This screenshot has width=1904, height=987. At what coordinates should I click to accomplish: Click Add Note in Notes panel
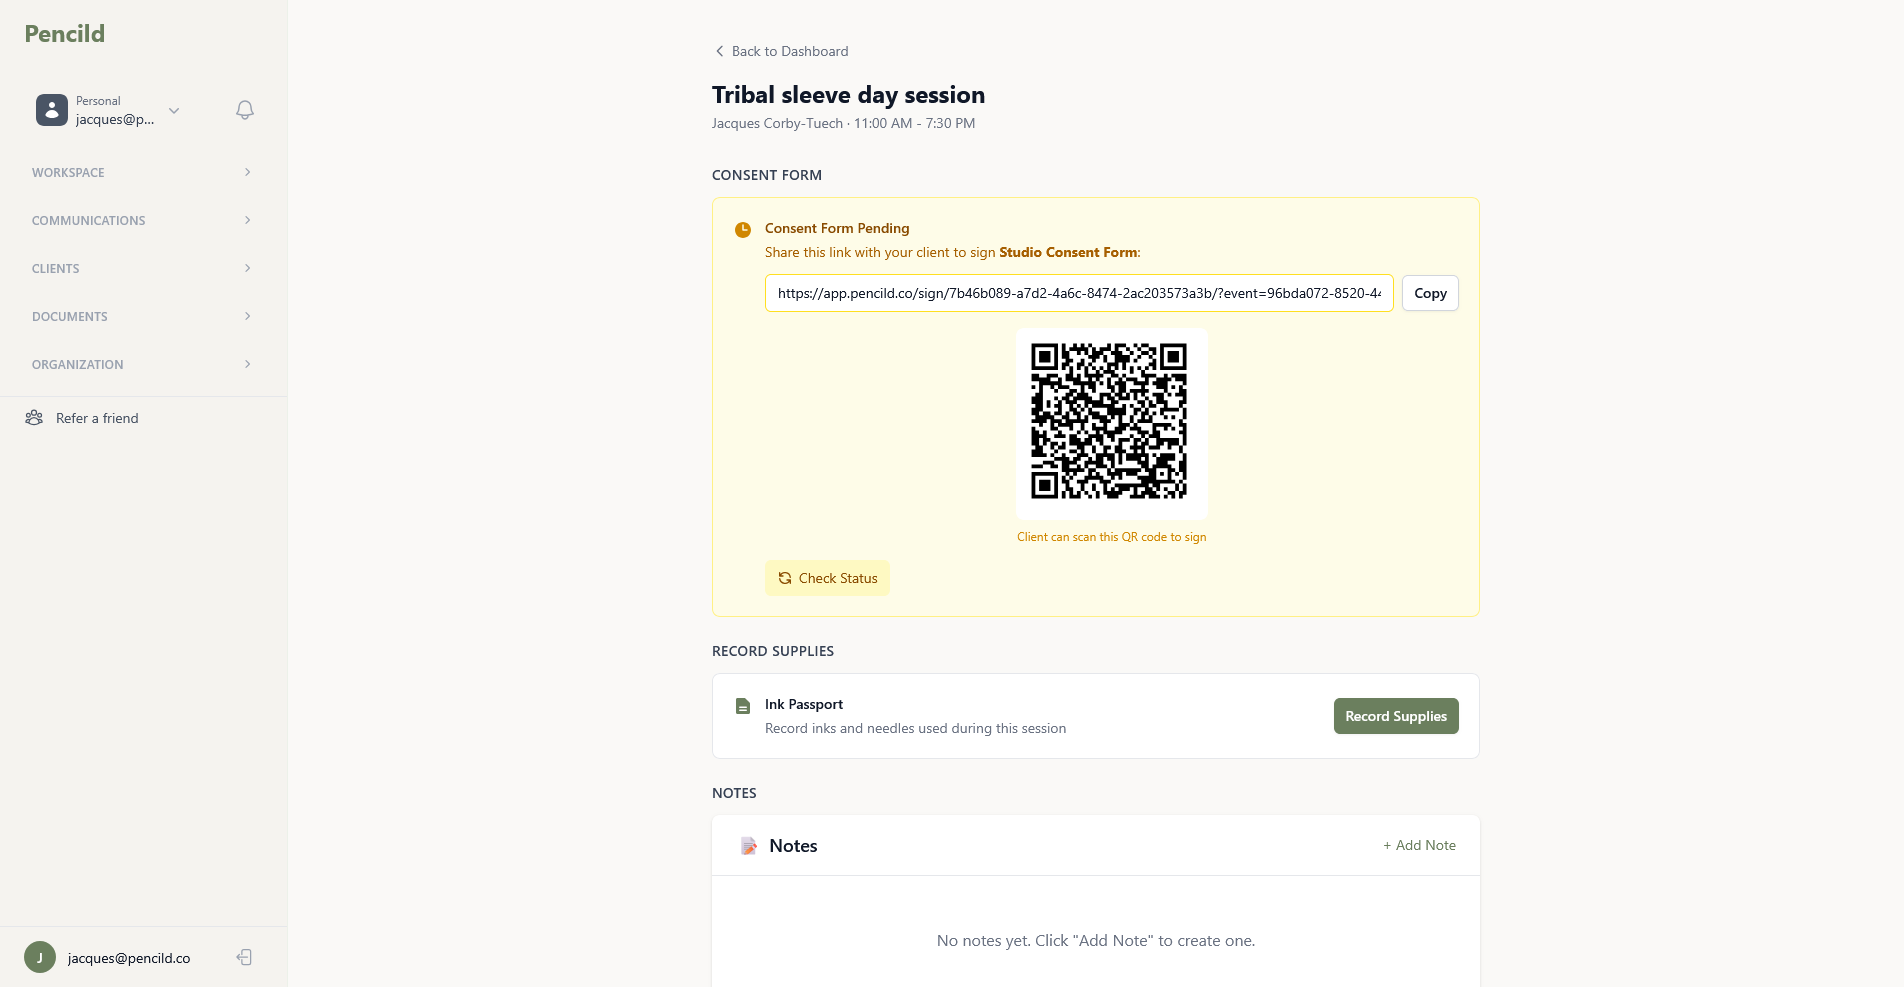(1419, 845)
